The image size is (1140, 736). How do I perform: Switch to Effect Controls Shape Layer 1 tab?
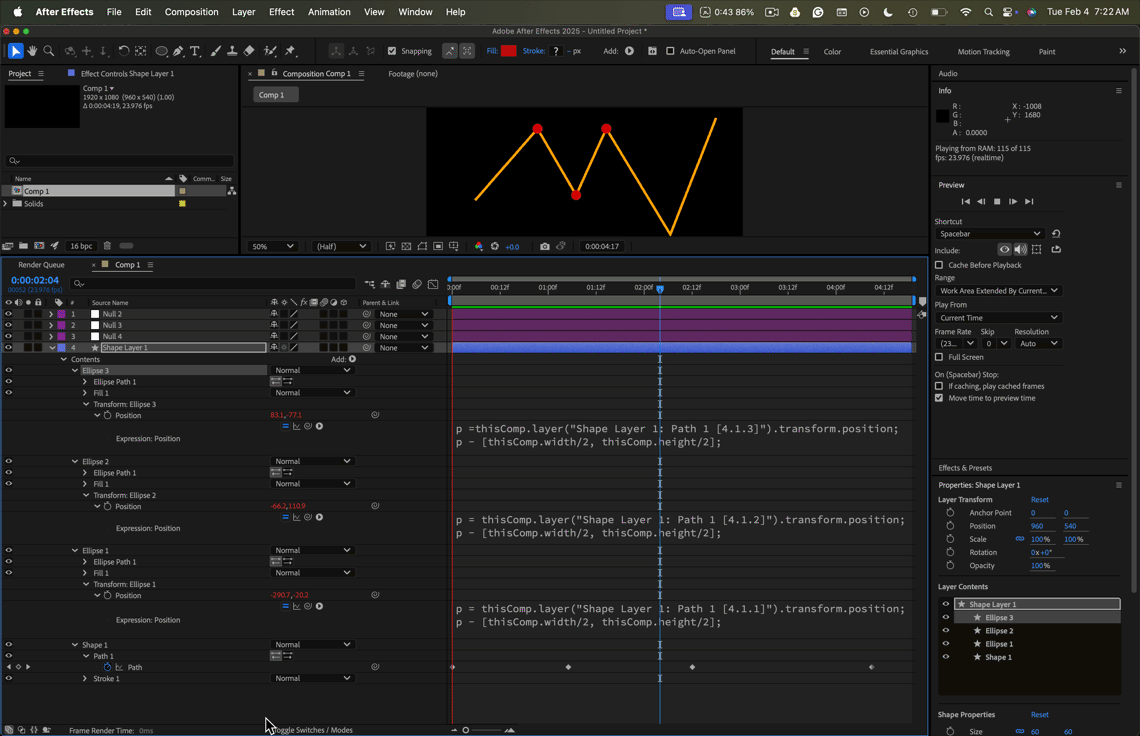tap(127, 73)
